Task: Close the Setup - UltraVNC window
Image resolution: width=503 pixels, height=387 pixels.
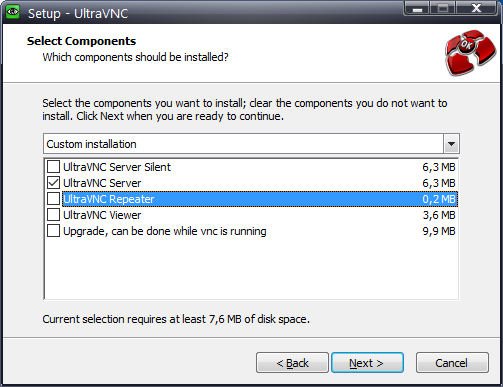Action: 476,8
